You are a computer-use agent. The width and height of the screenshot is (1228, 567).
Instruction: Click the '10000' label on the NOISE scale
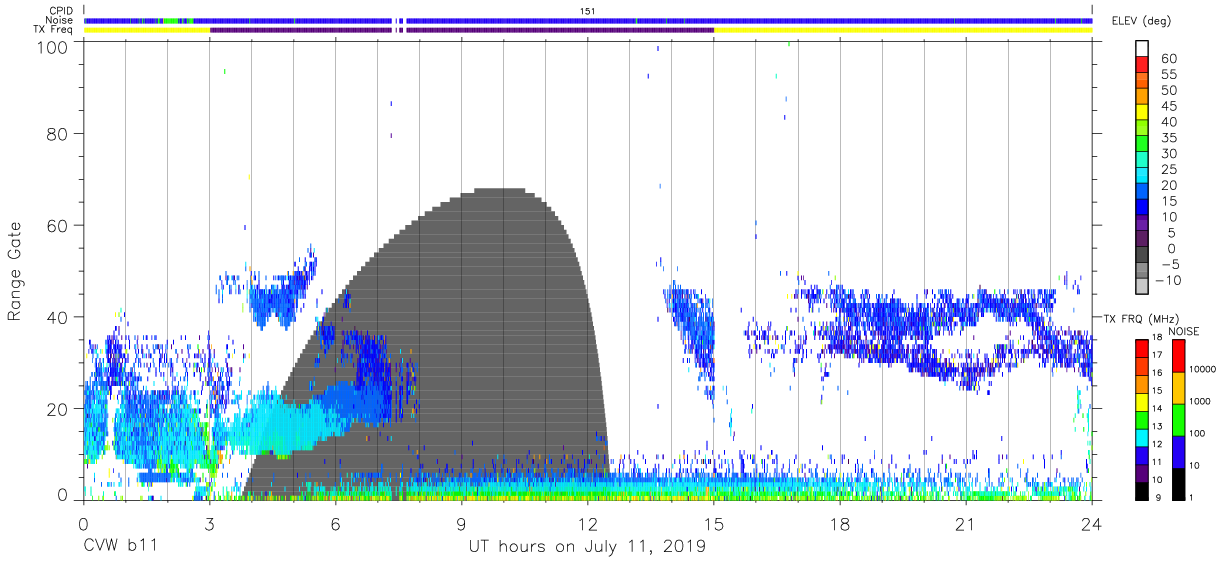(x=1202, y=369)
